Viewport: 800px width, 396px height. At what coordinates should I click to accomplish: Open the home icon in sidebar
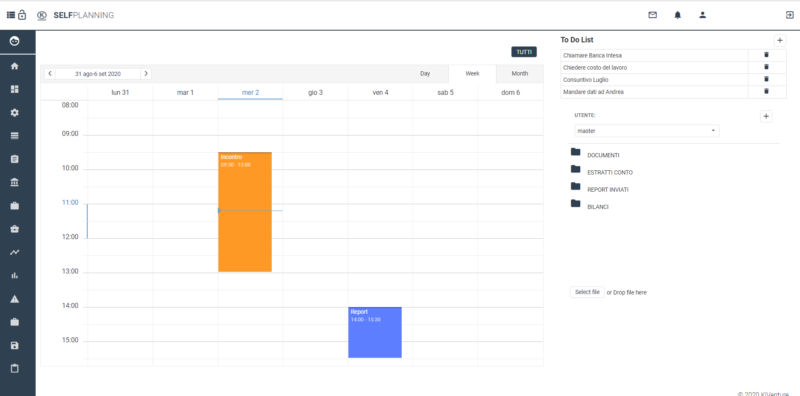click(x=14, y=66)
